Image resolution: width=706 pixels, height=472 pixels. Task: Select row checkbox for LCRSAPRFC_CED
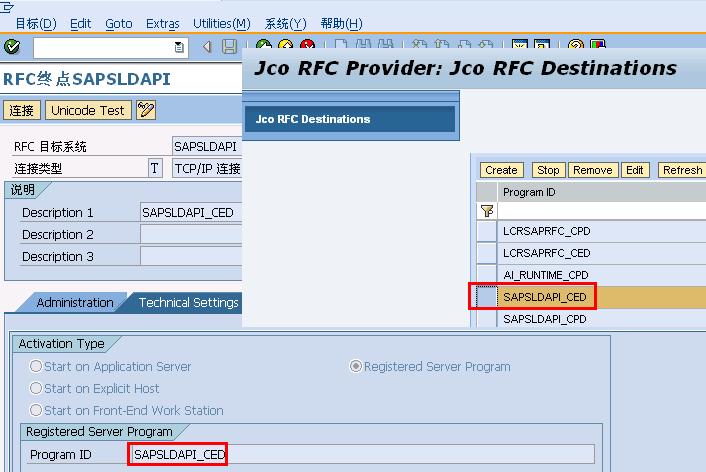tap(487, 253)
